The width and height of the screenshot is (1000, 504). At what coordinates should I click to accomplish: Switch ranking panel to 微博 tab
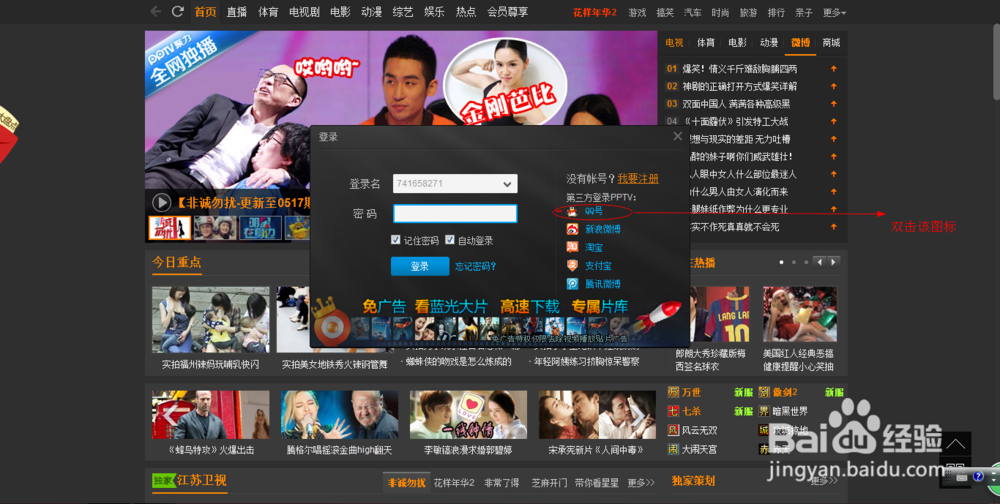800,43
